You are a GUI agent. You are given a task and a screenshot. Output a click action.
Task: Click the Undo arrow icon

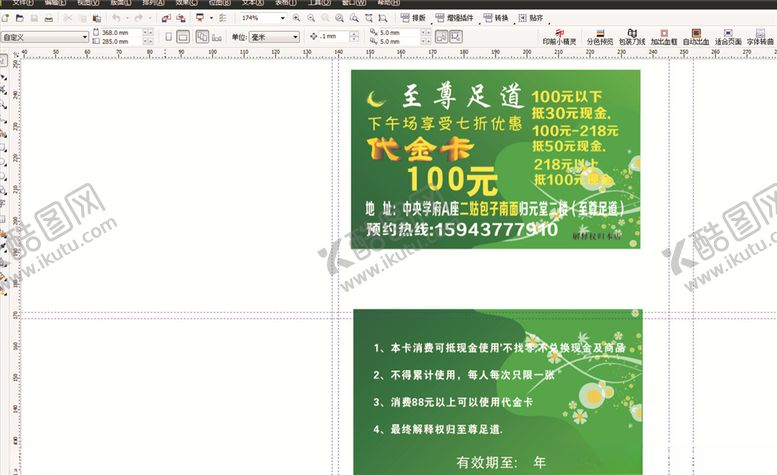[116, 18]
